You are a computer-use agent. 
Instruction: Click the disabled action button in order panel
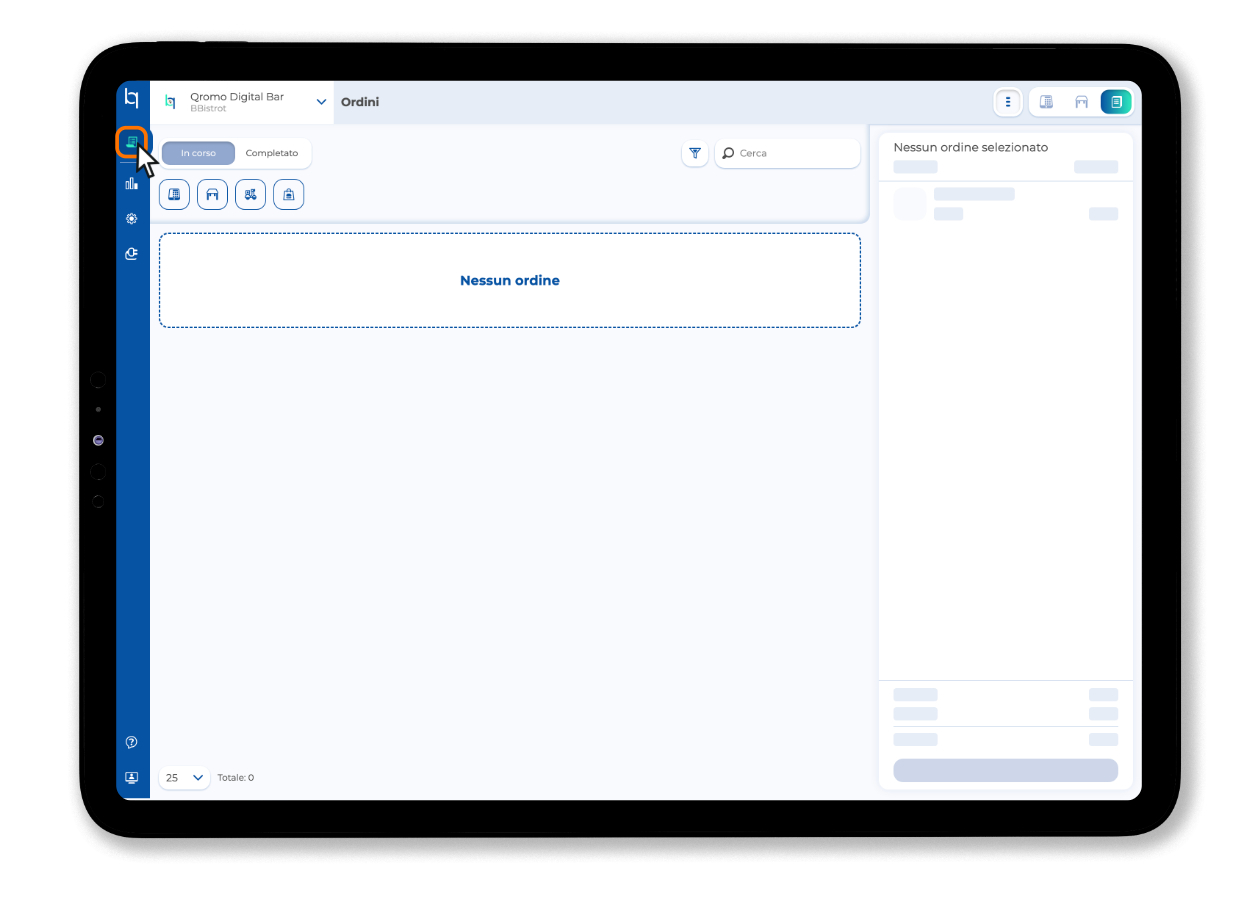(x=1005, y=770)
